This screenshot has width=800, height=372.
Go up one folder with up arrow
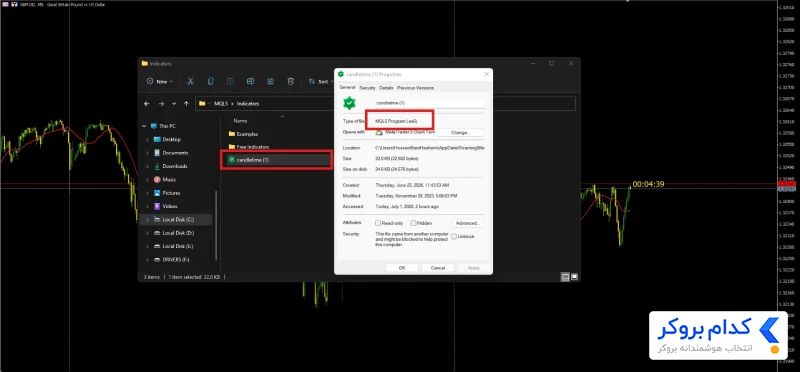click(x=186, y=104)
